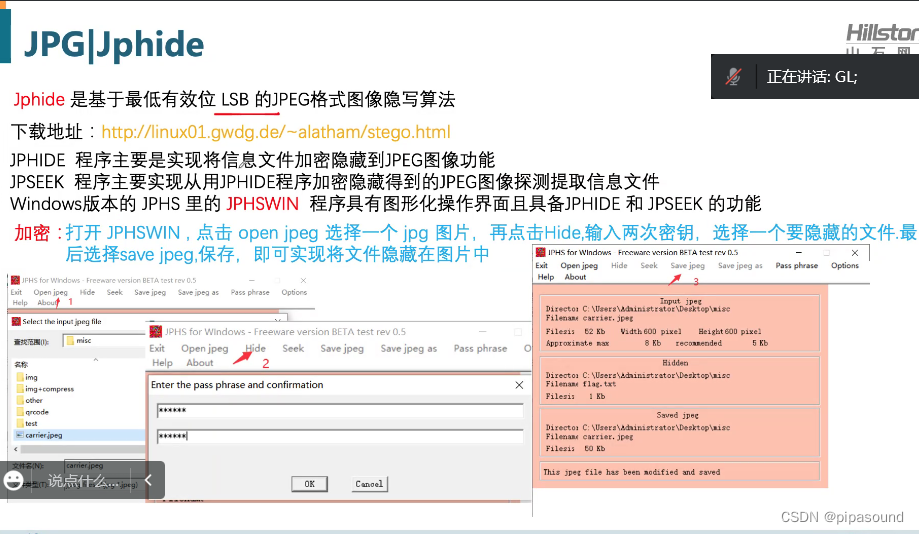Close the right JPHS window

point(855,253)
